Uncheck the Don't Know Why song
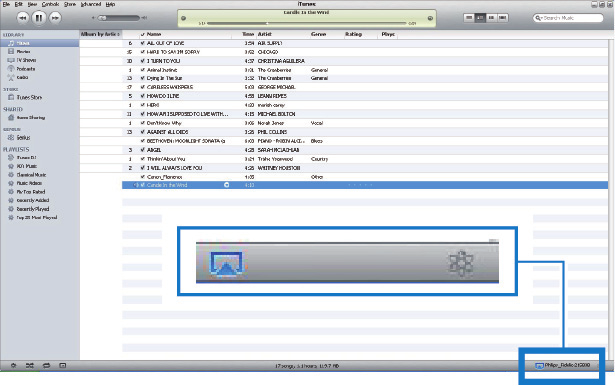 [x=143, y=123]
